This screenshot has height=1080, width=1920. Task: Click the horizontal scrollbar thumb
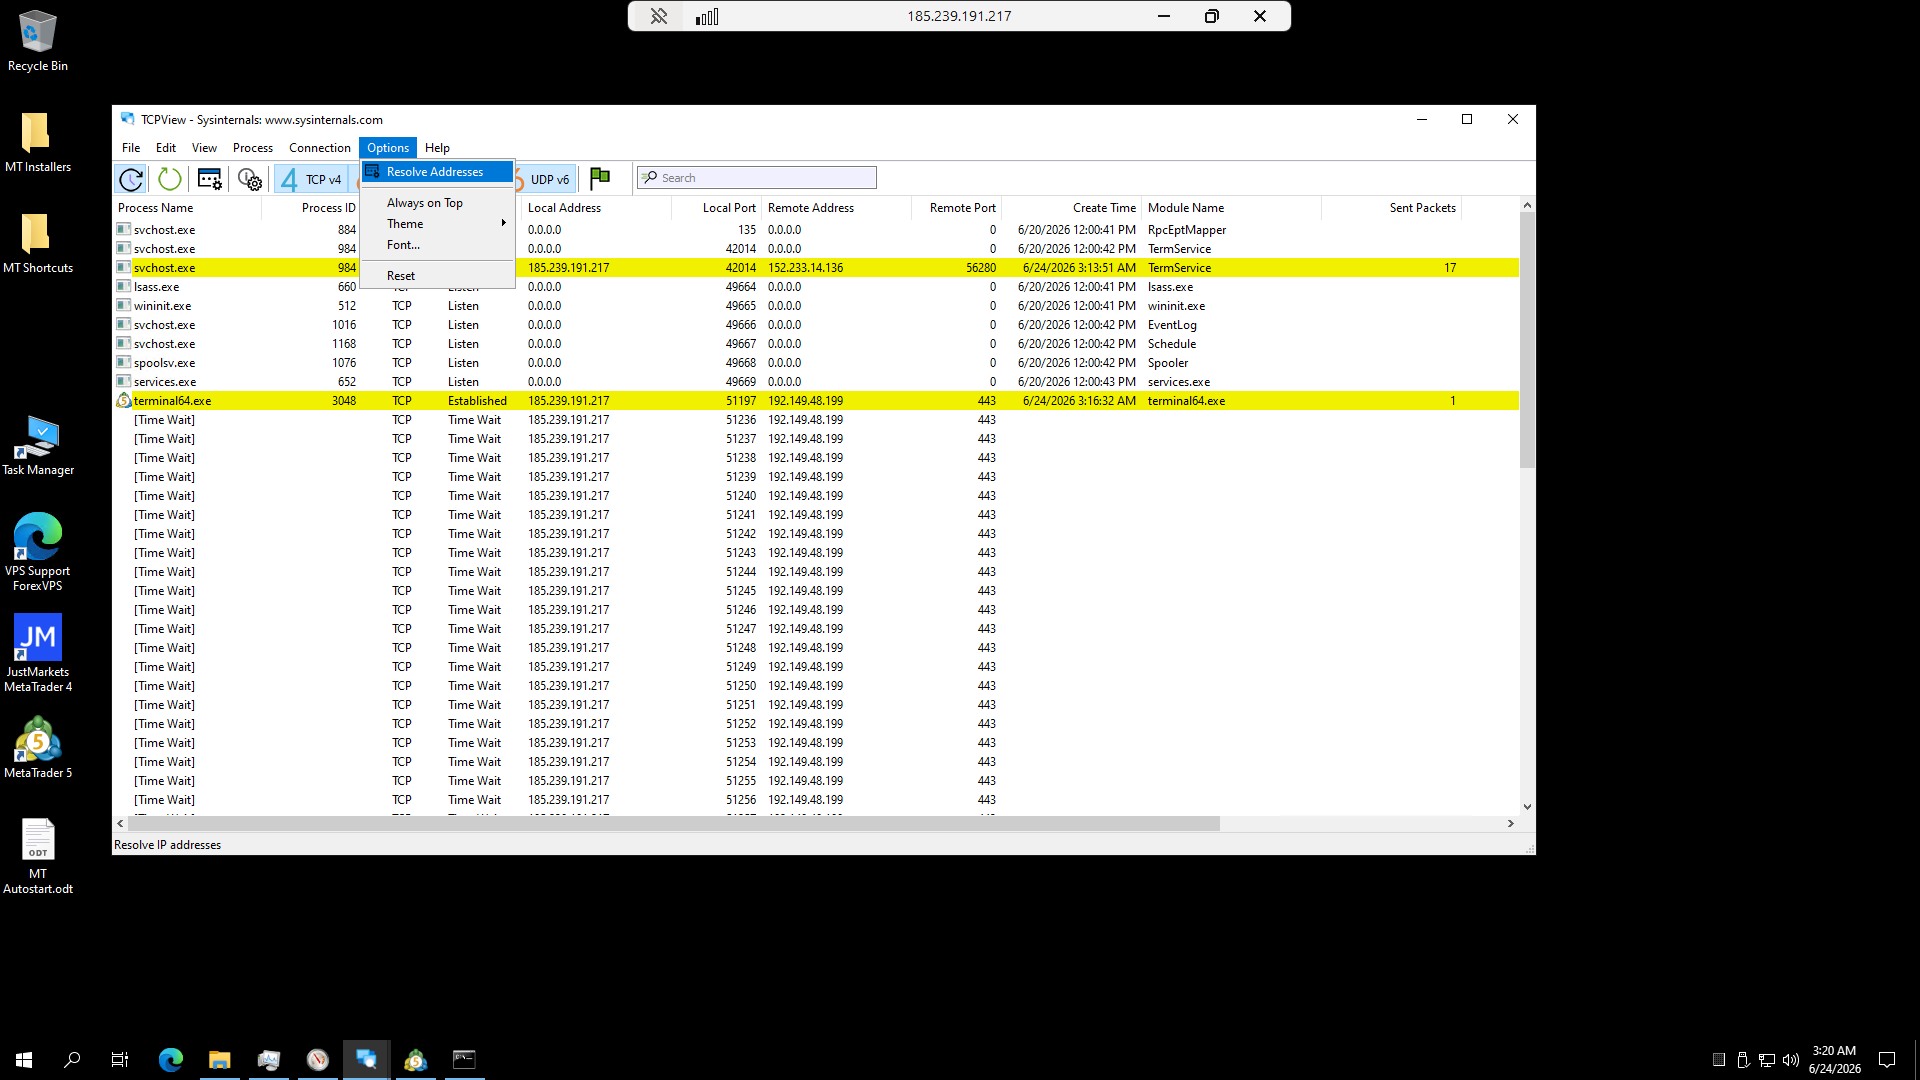674,824
